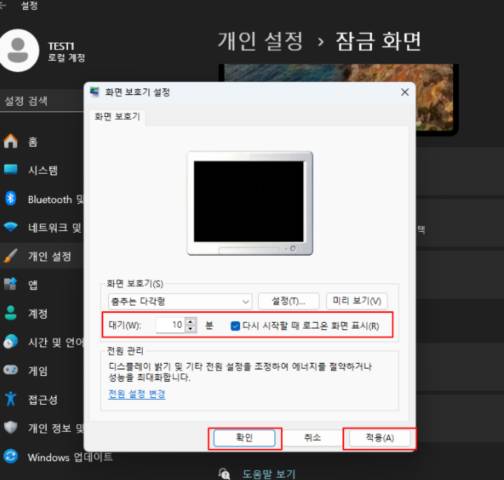This screenshot has height=480, width=504.
Task: Click the network Wi-Fi icon in sidebar
Action: pos(11,227)
